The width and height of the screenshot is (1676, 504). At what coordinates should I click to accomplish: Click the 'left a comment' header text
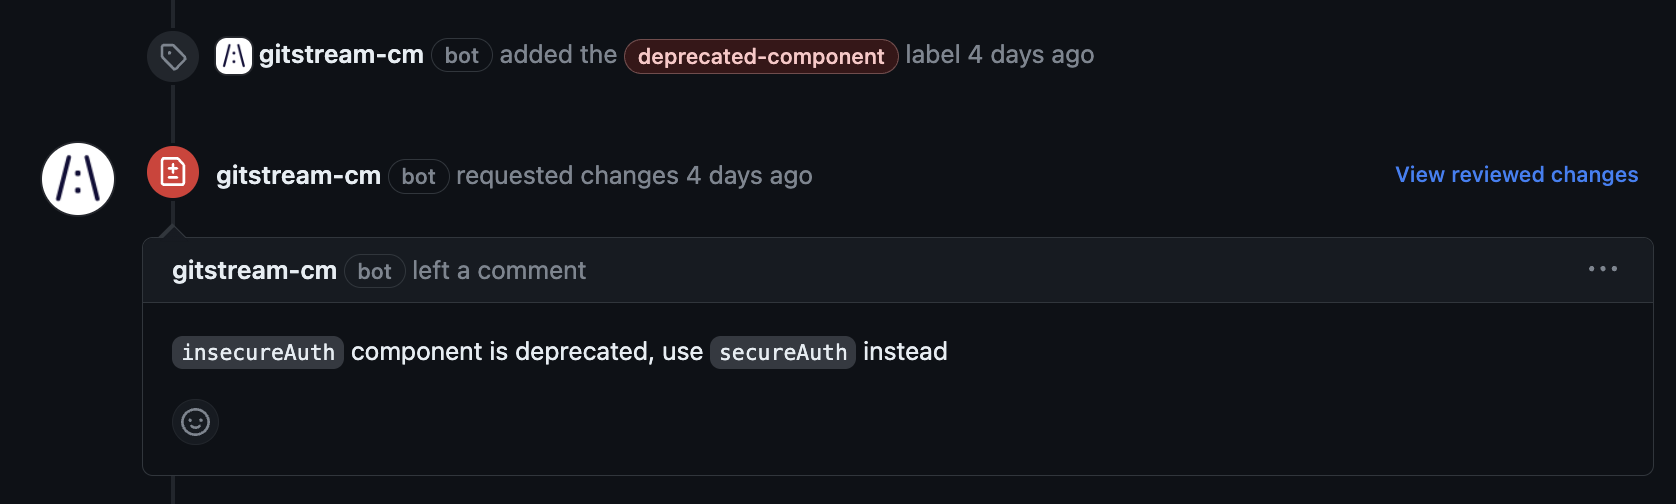pos(499,270)
